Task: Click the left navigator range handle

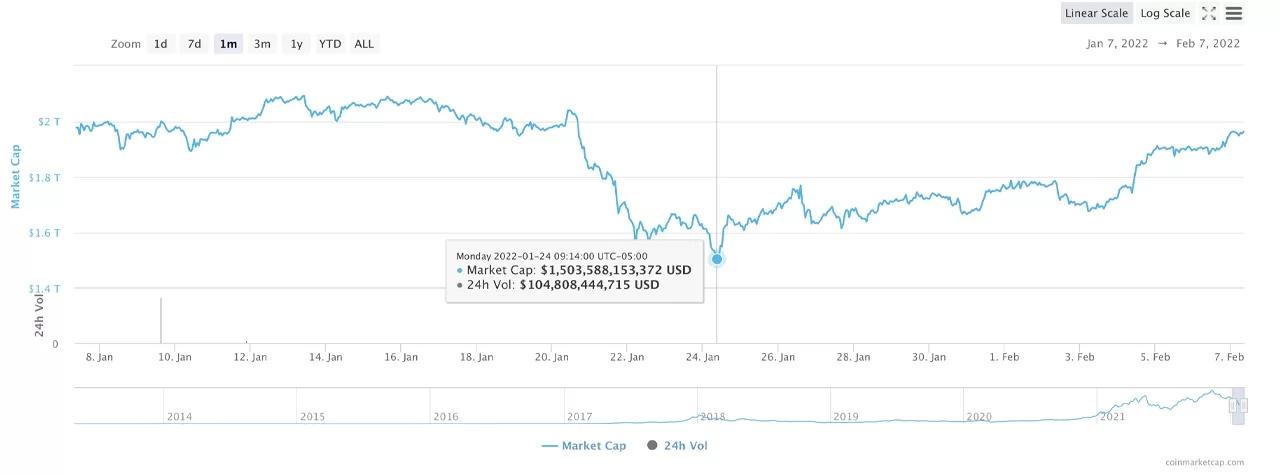Action: tap(1233, 405)
